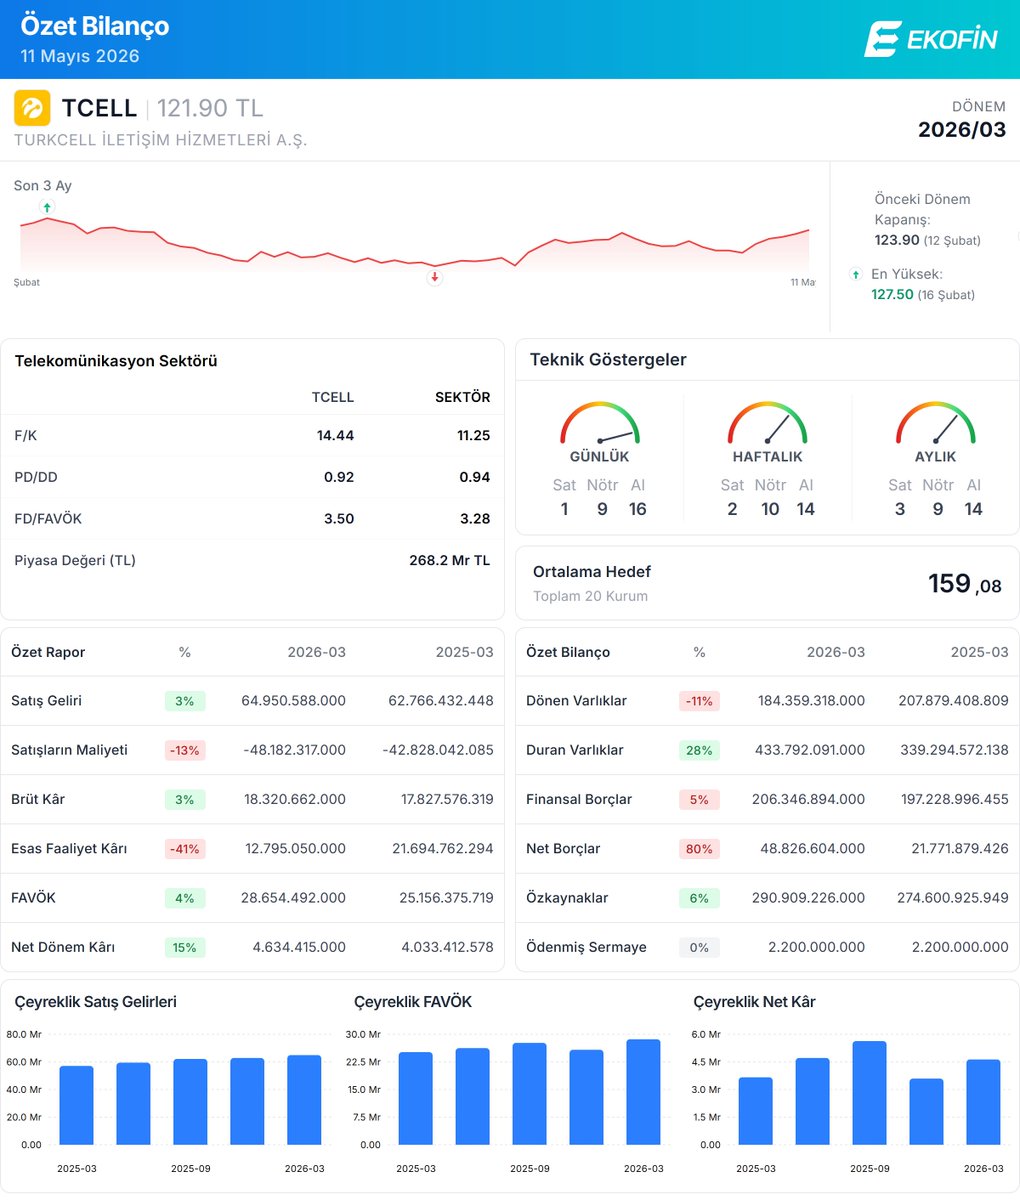
Task: Click the Haftalık technical gauge
Action: tap(767, 423)
